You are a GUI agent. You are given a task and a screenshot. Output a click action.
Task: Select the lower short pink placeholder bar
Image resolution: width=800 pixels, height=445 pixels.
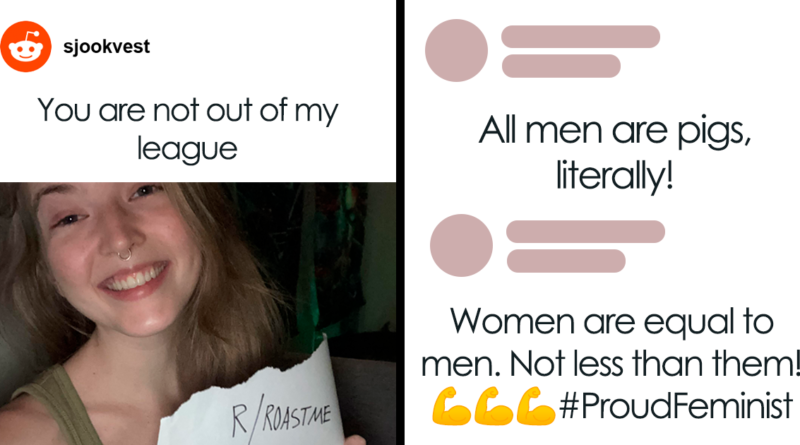point(566,261)
